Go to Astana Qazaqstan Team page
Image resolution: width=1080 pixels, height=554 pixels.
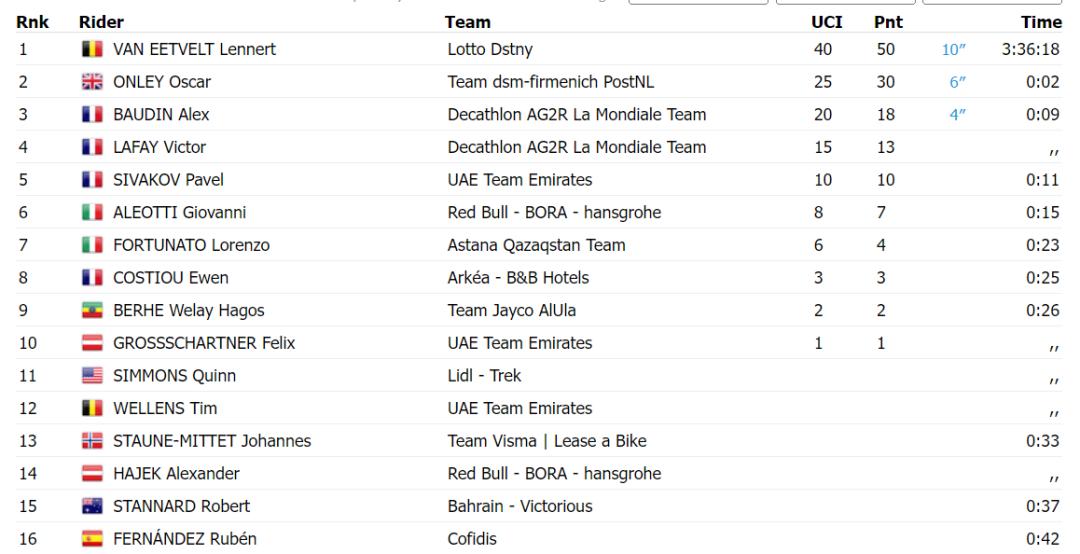(536, 245)
